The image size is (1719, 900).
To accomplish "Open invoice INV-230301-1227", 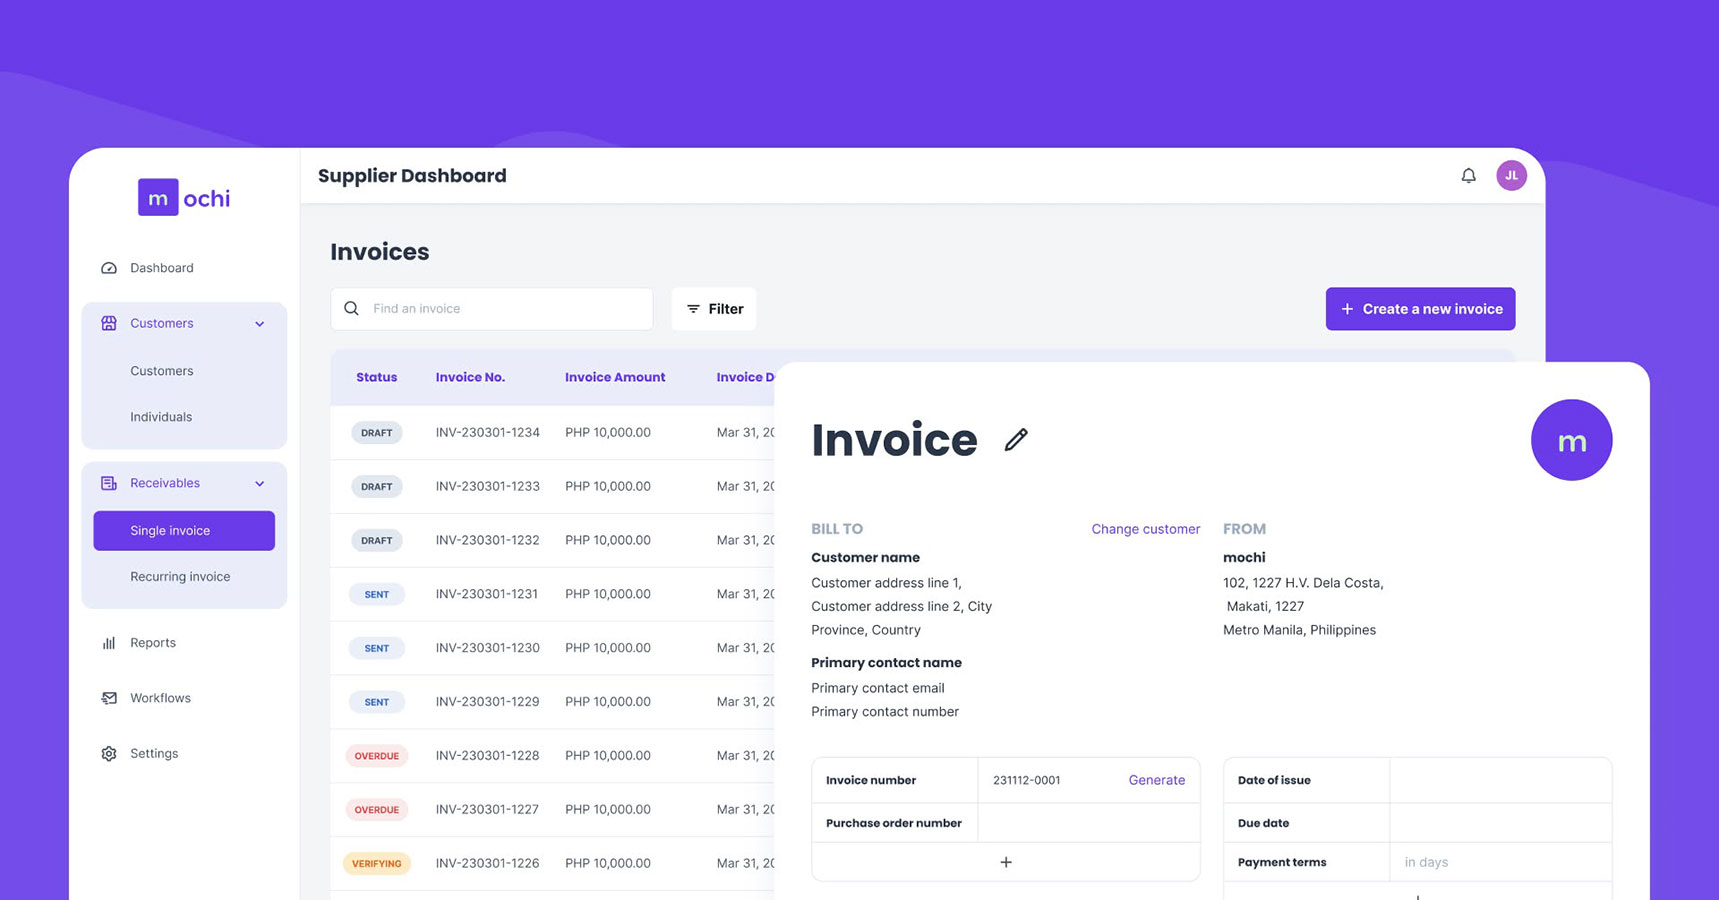I will [x=487, y=810].
